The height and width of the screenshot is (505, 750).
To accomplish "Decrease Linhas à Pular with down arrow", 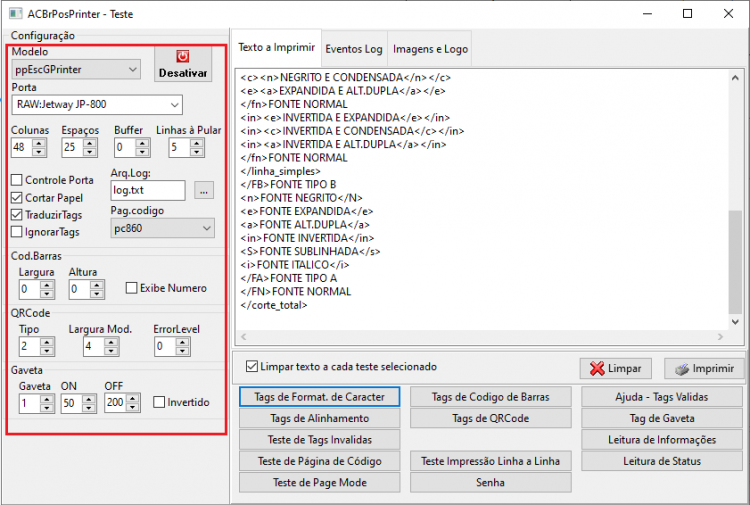I will pyautogui.click(x=197, y=152).
